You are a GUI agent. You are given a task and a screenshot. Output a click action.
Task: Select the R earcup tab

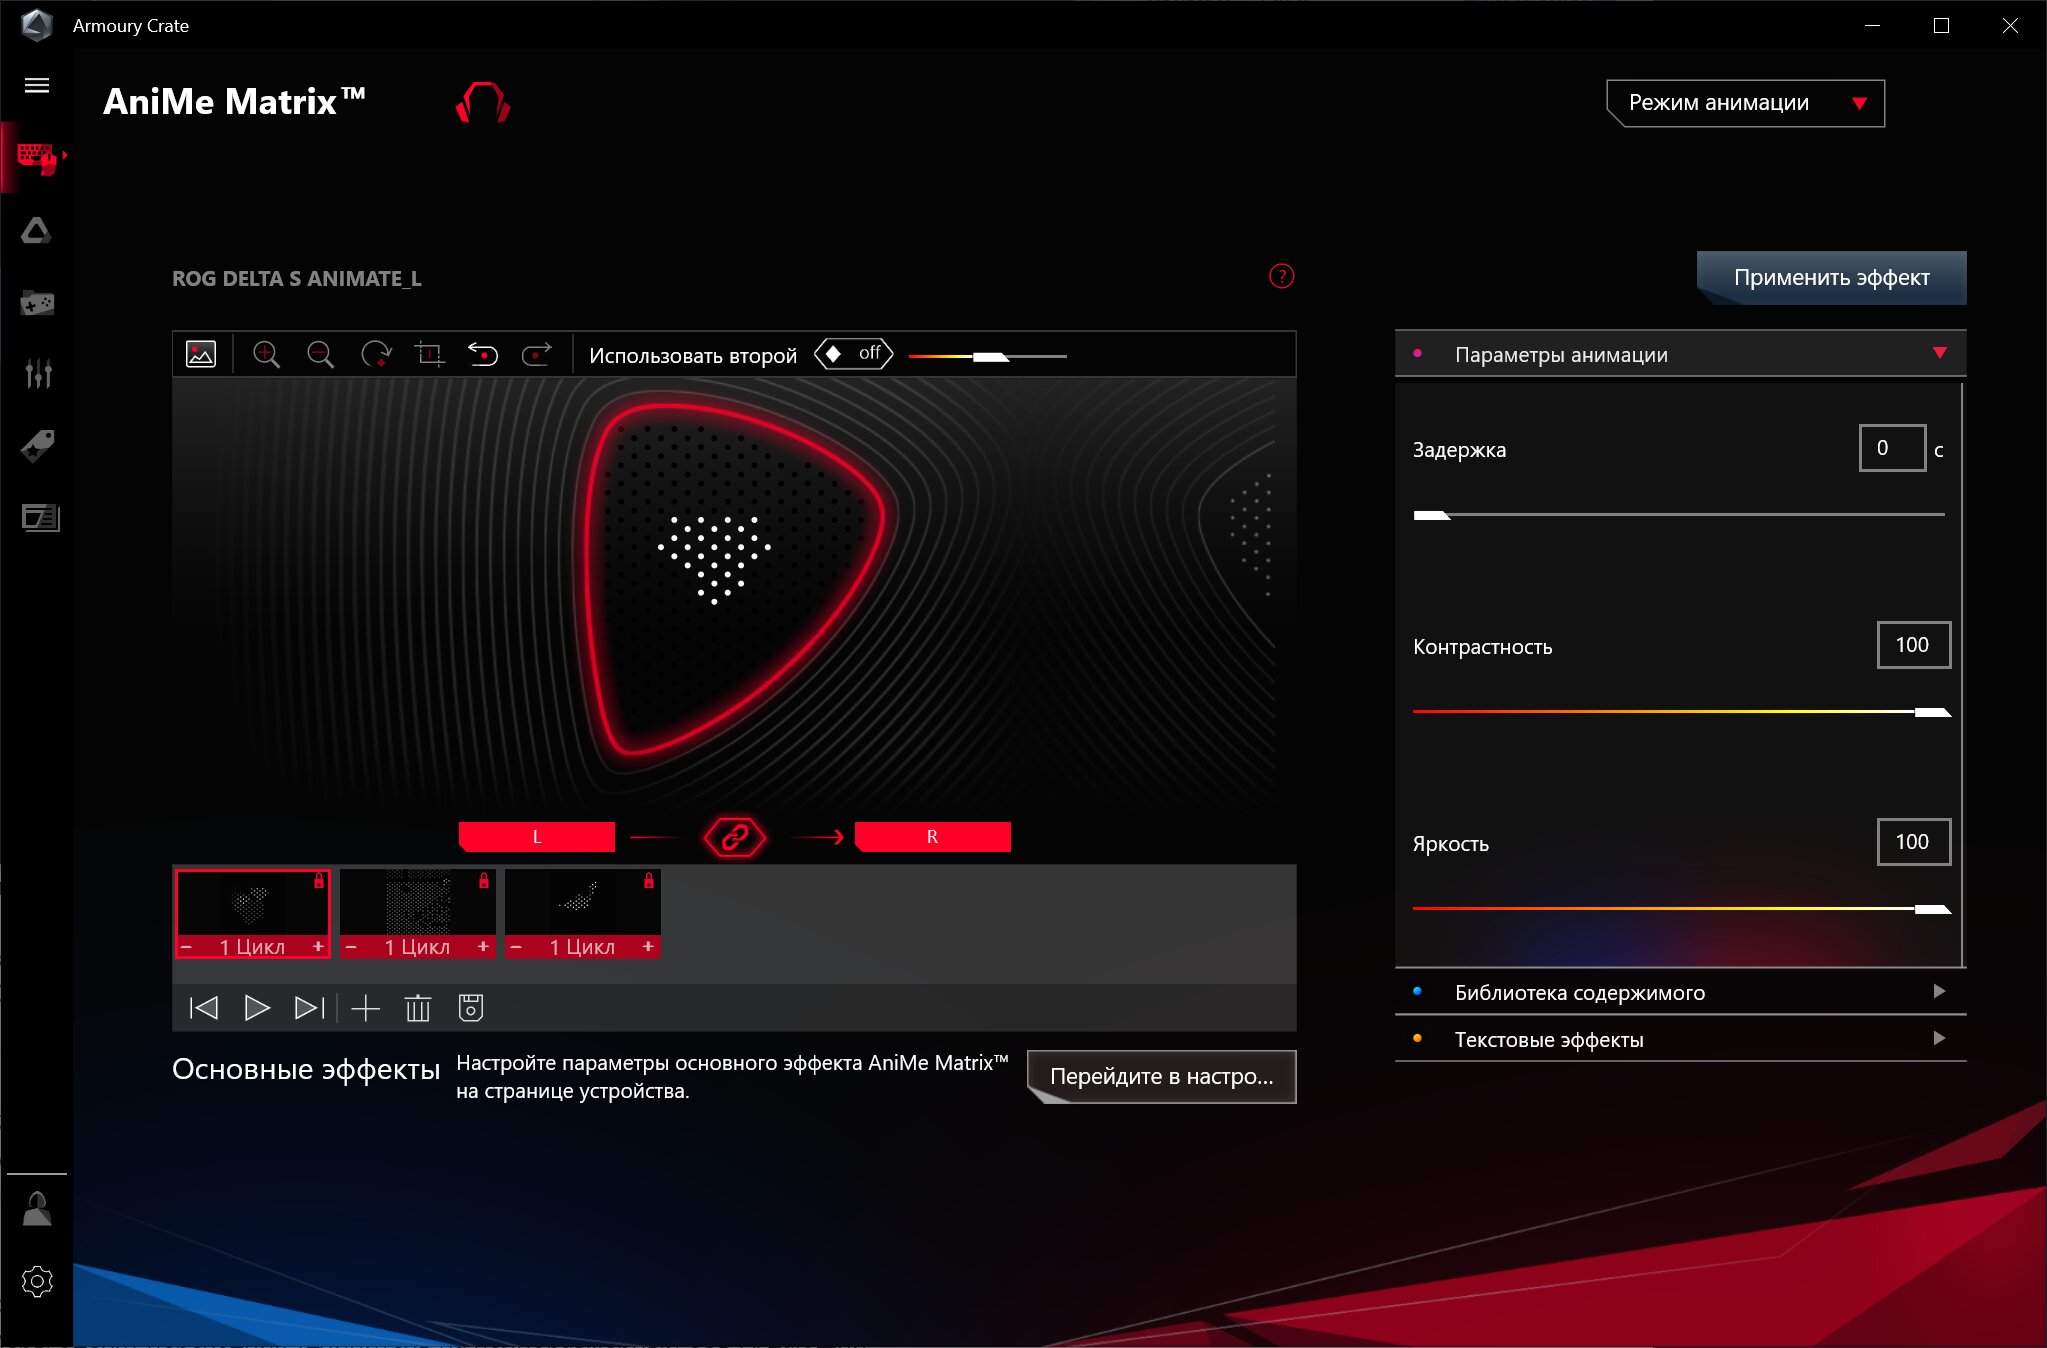tap(932, 837)
